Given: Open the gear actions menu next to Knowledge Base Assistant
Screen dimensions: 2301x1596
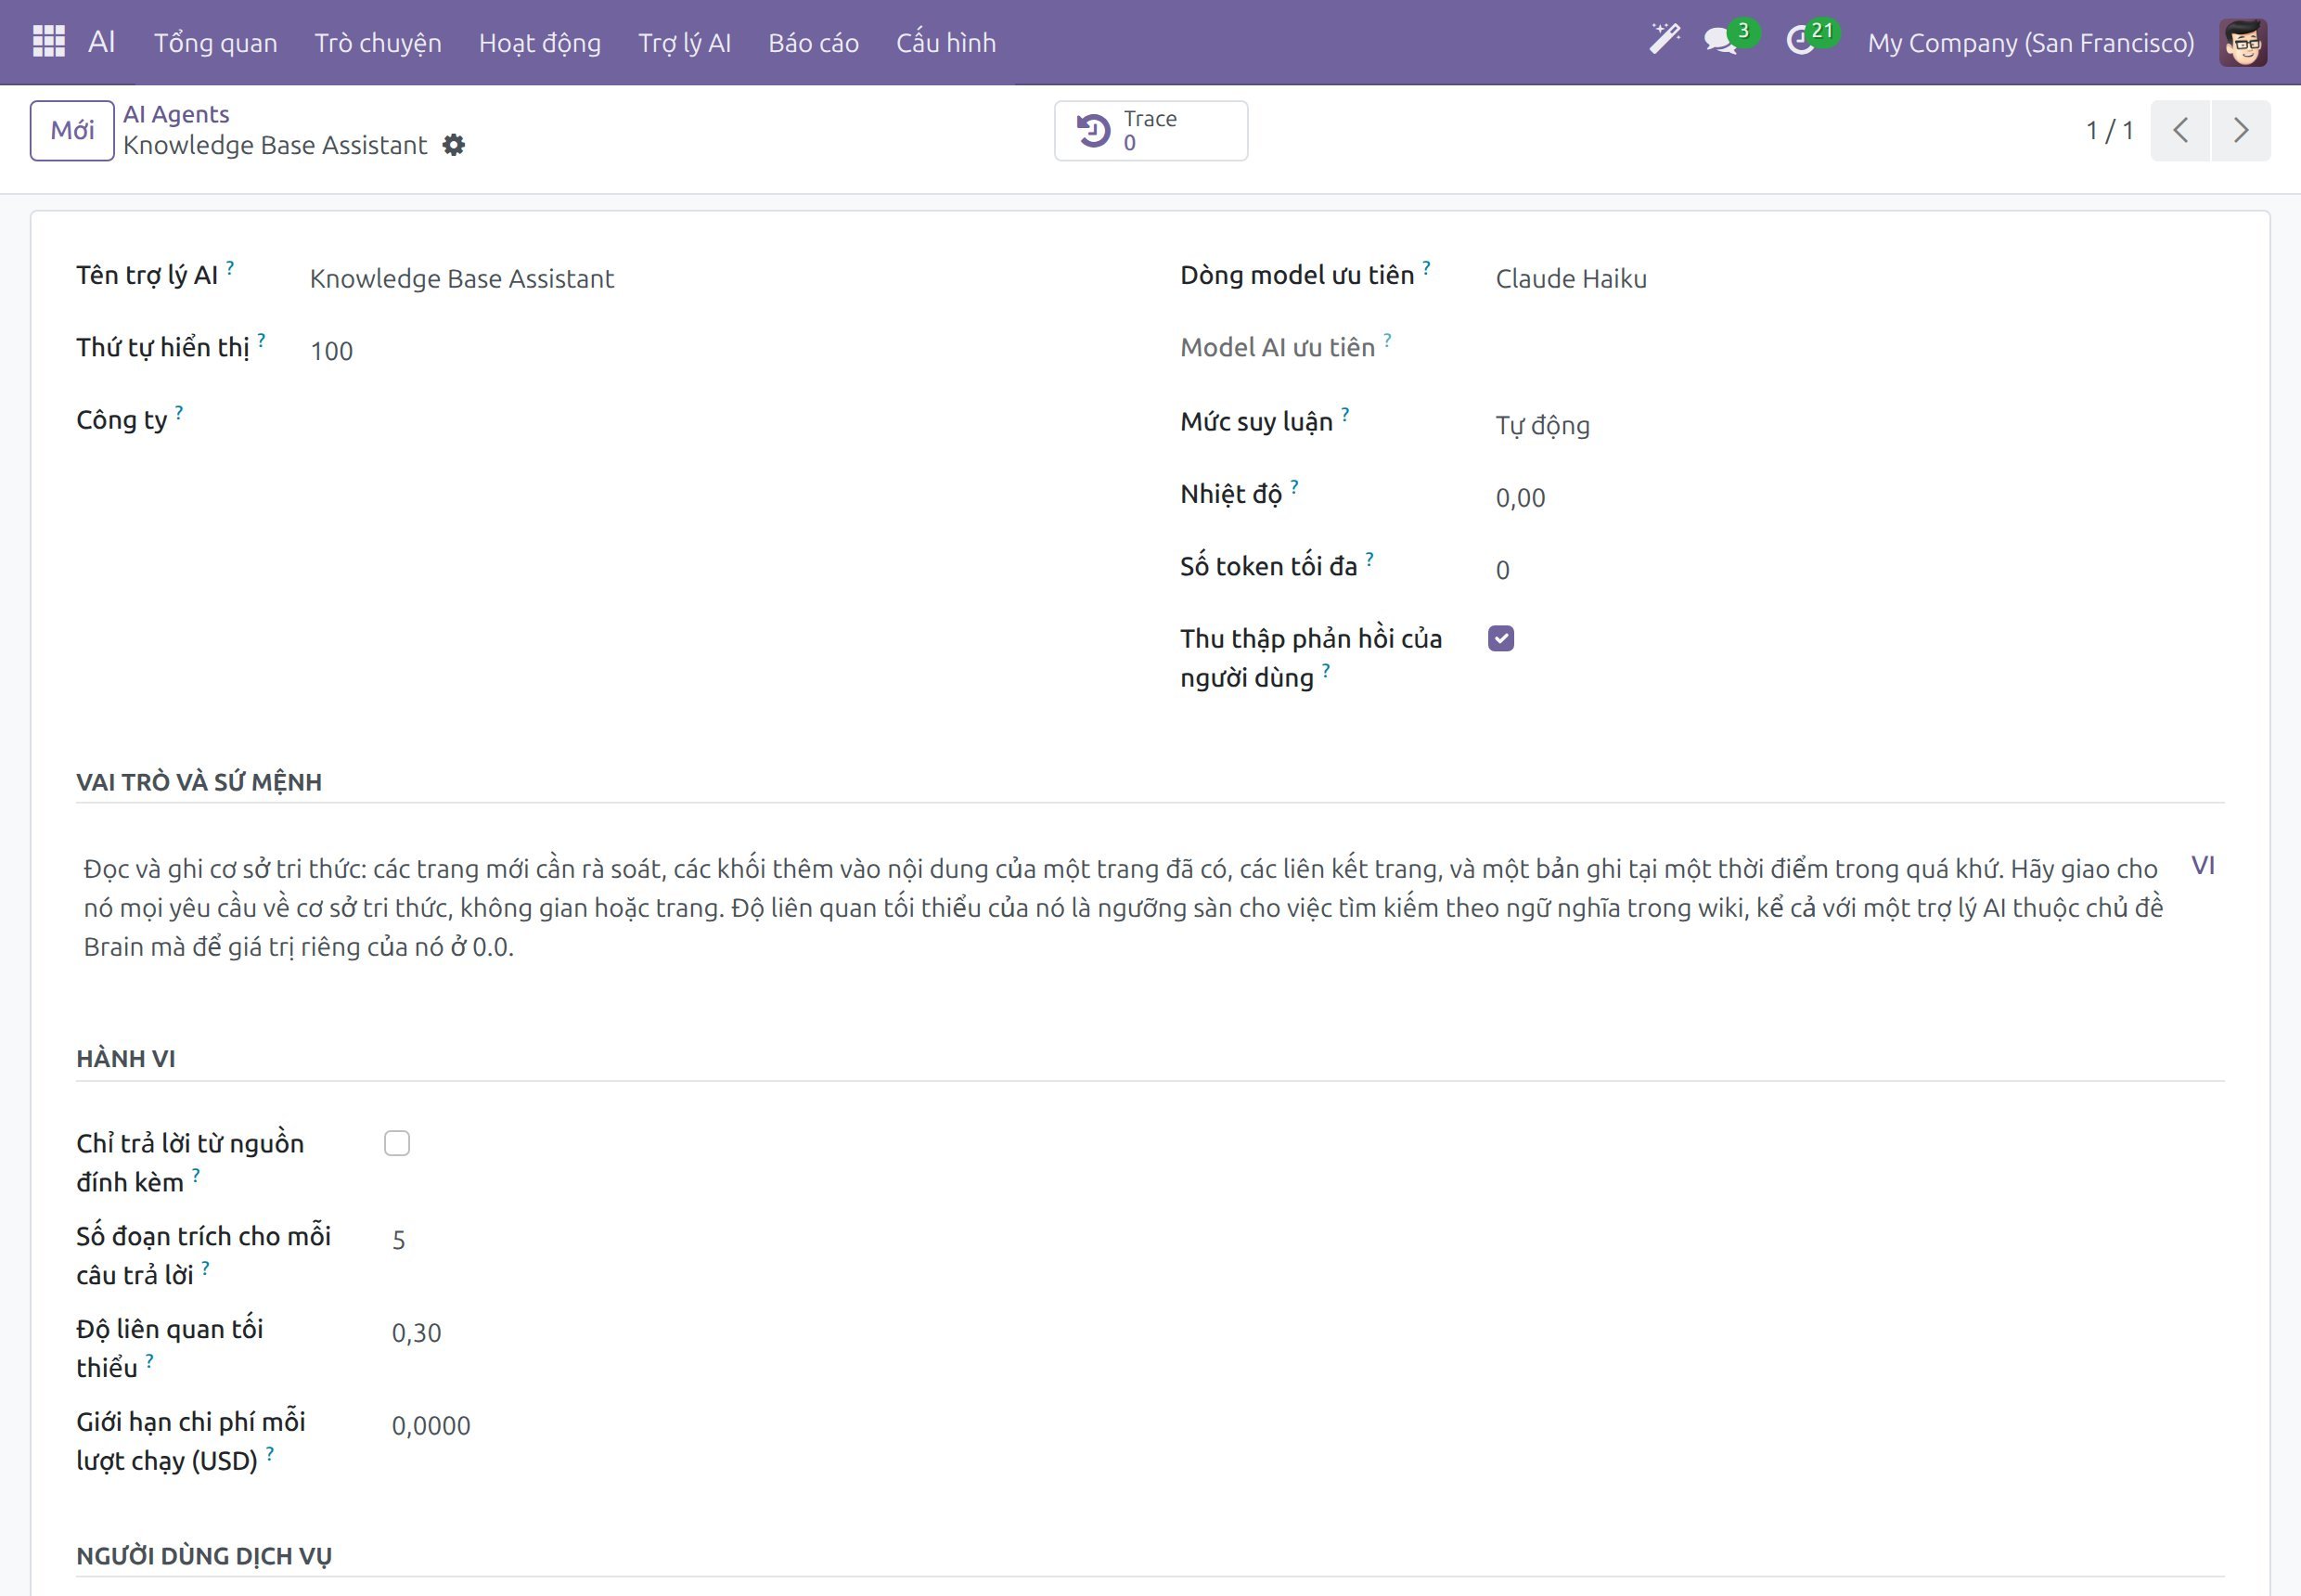Looking at the screenshot, I should point(454,145).
